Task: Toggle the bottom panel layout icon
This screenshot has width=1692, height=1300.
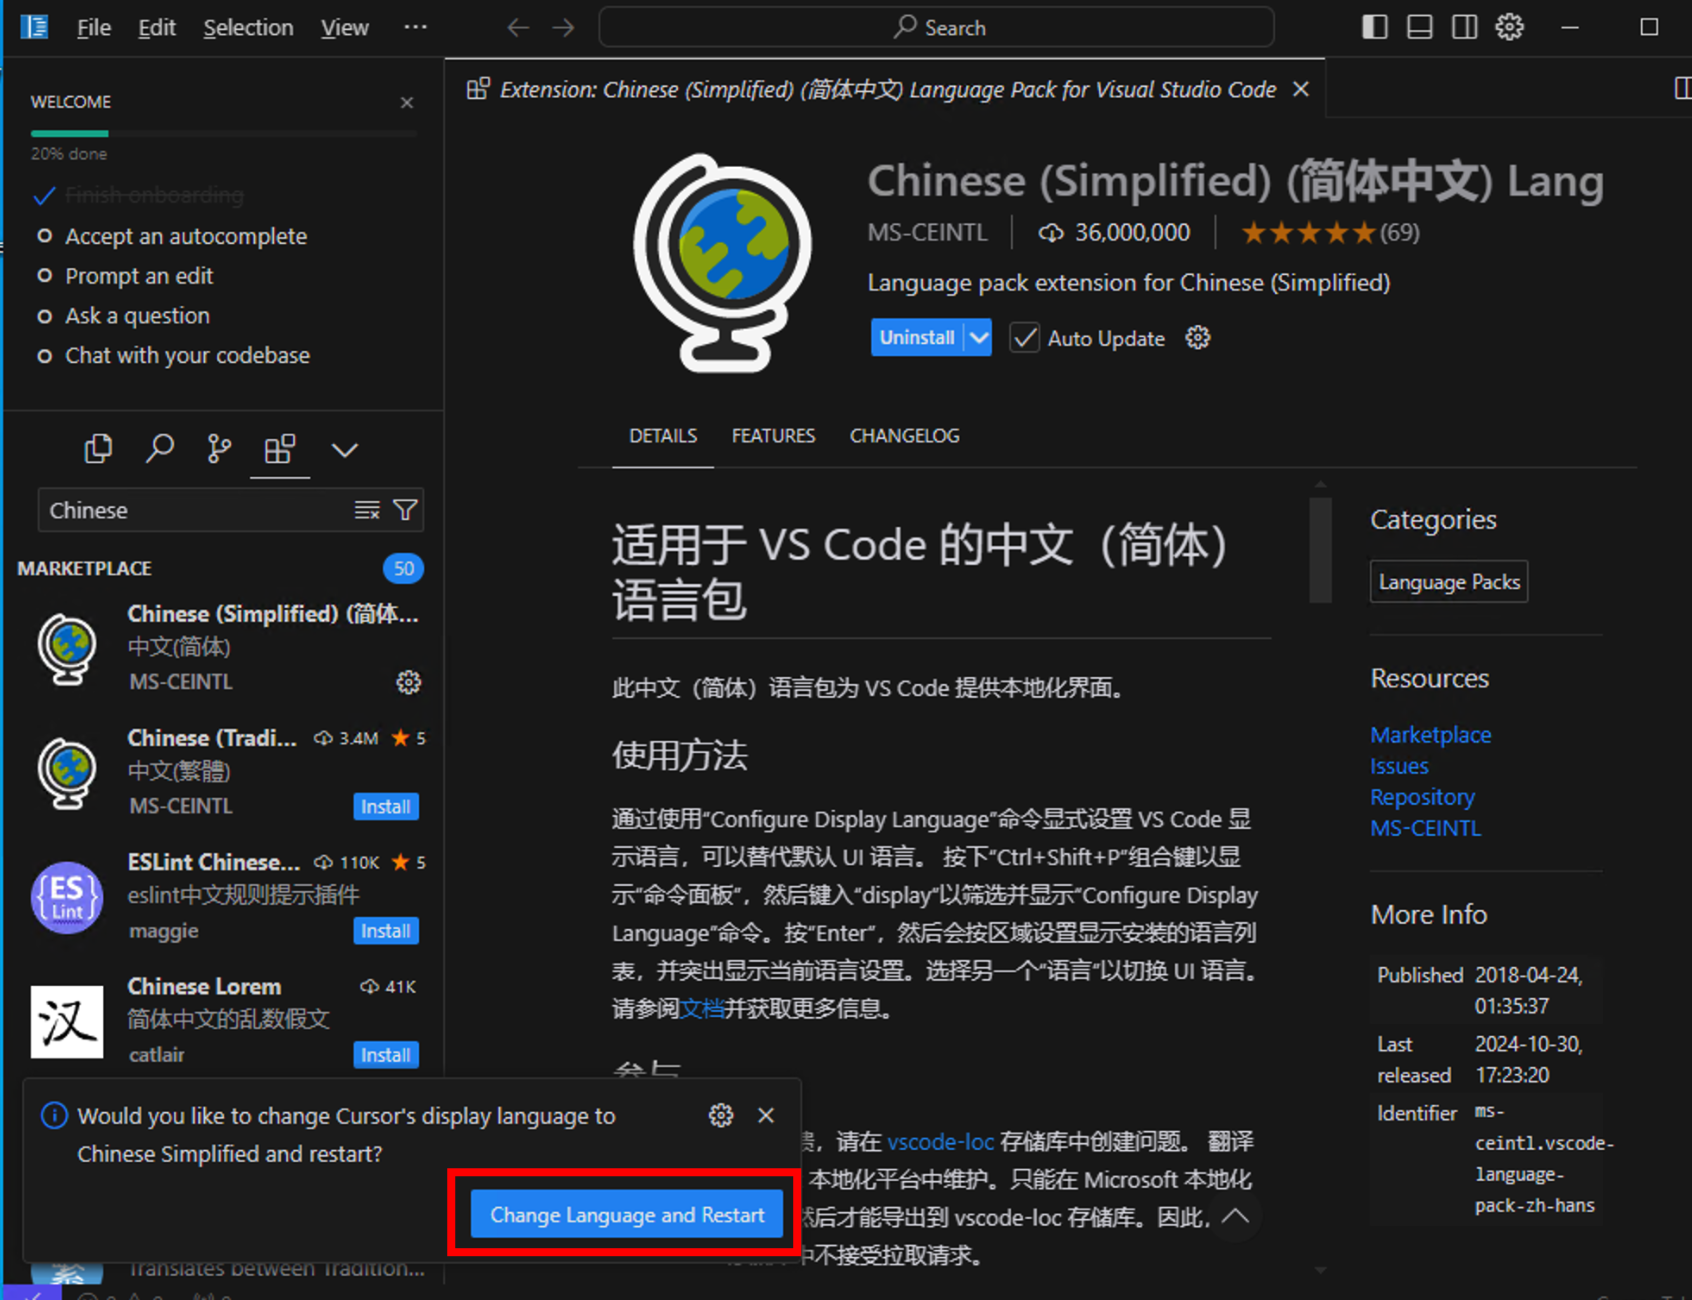Action: pyautogui.click(x=1420, y=27)
